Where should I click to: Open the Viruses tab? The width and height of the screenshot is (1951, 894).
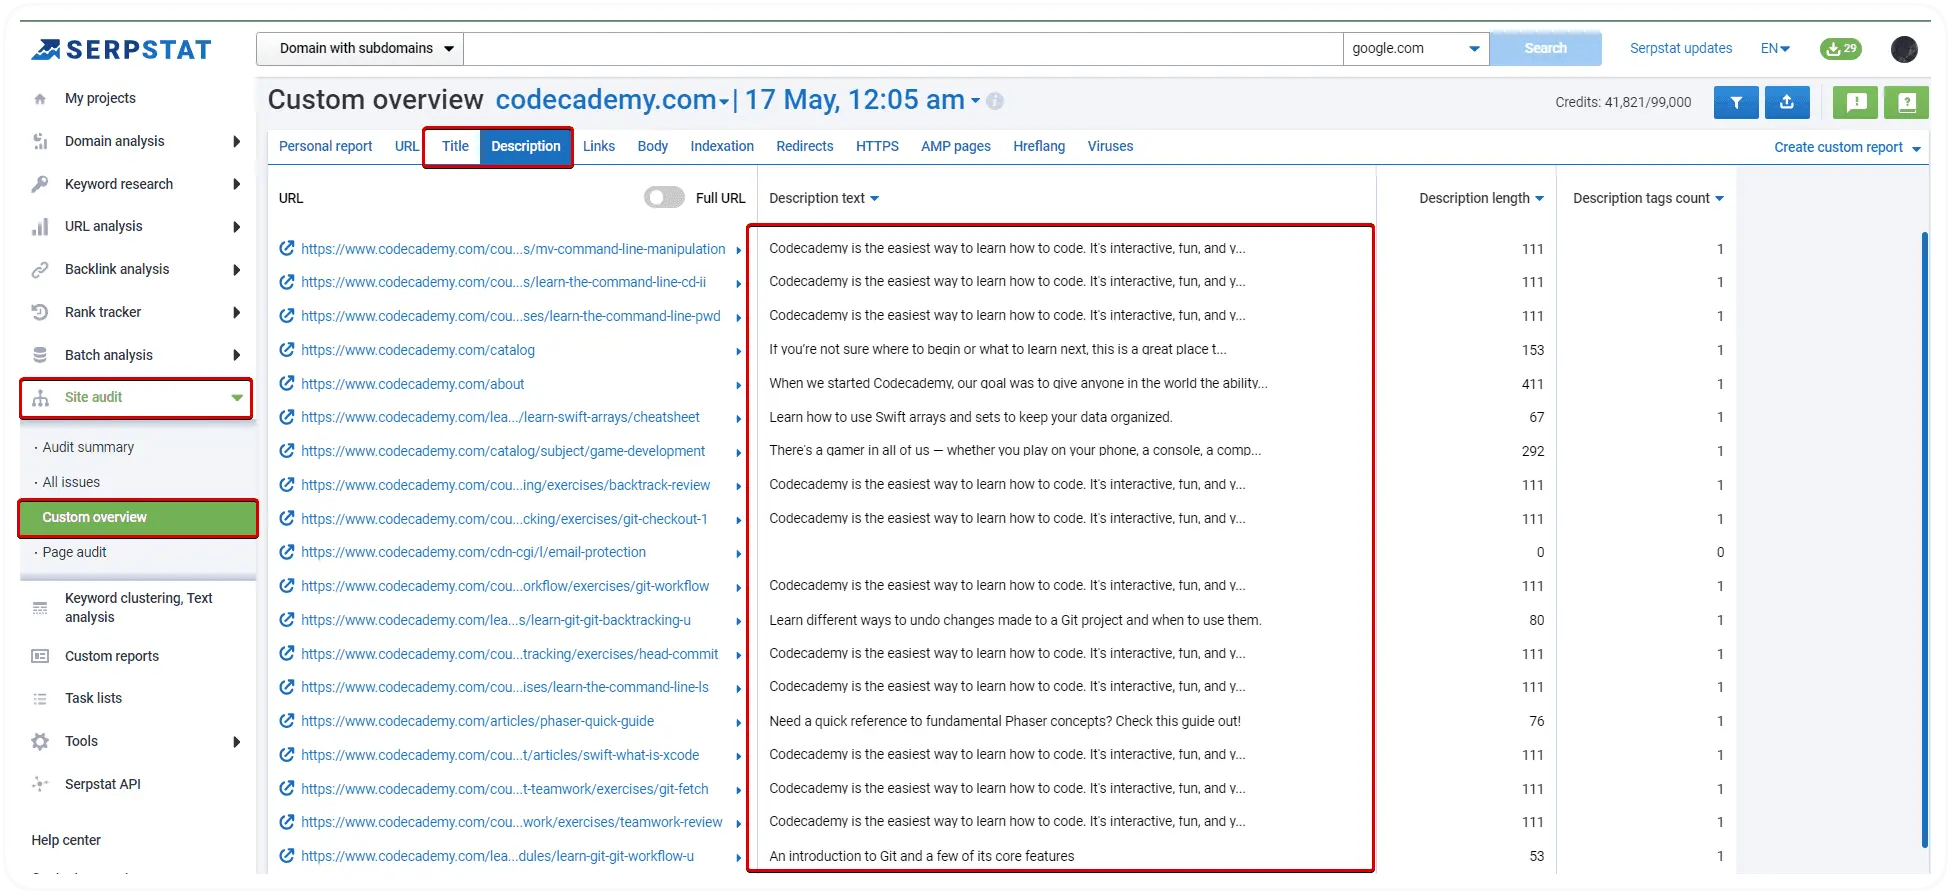pos(1110,146)
